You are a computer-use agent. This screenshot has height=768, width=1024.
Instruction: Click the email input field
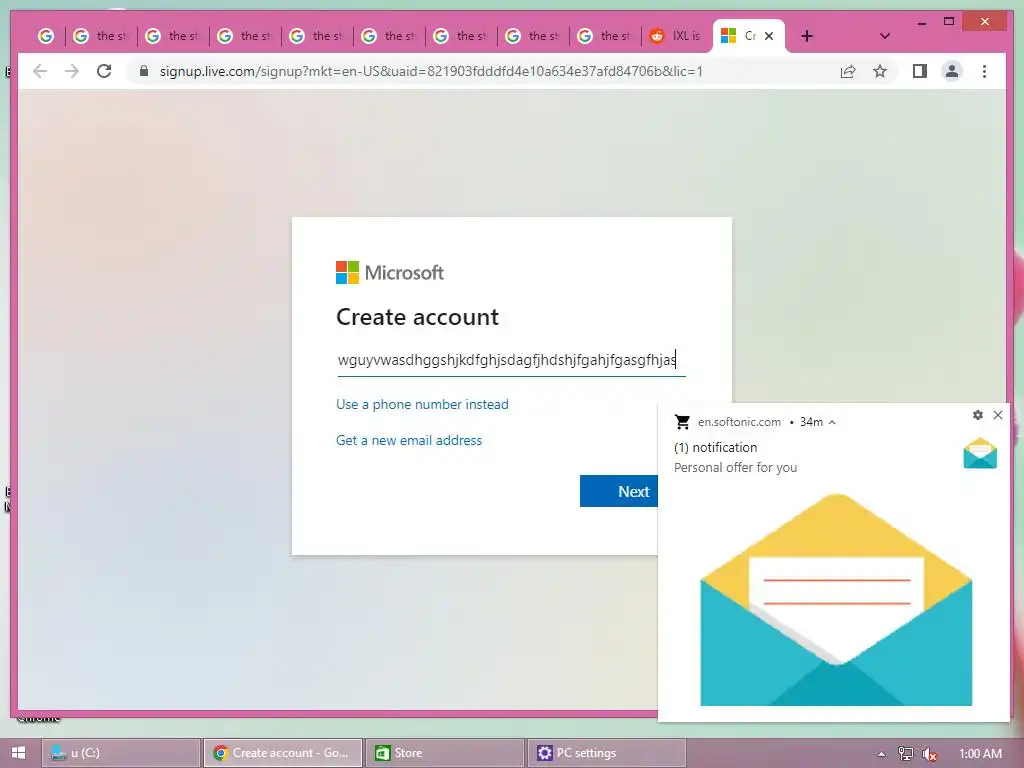tap(511, 360)
